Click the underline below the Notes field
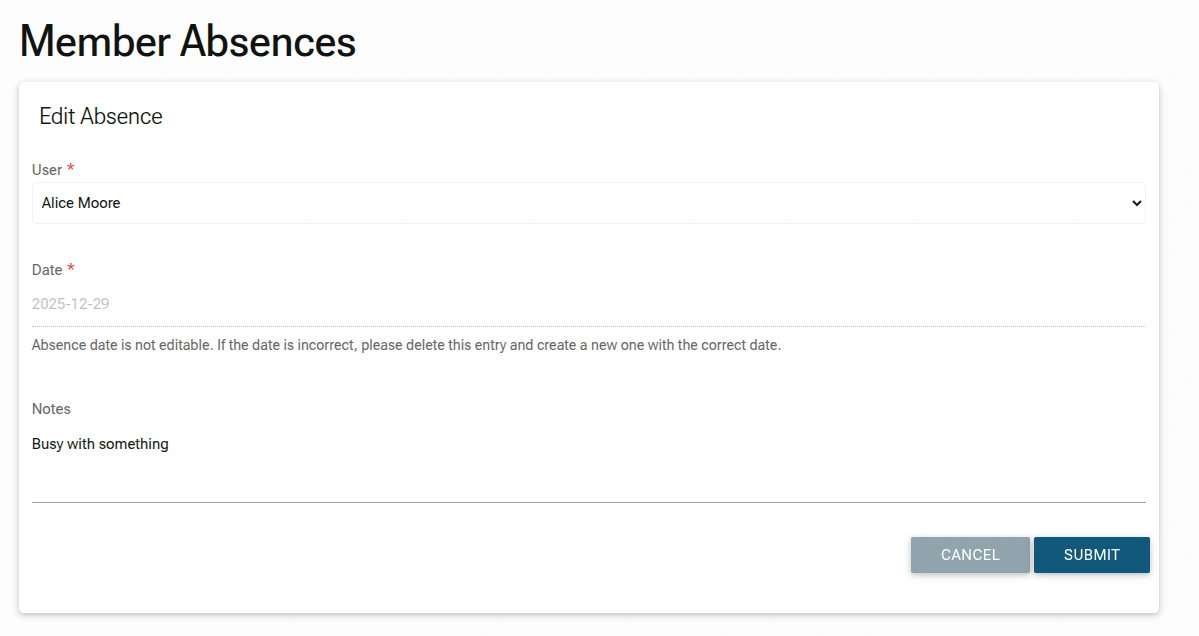This screenshot has height=636, width=1199. pyautogui.click(x=588, y=502)
